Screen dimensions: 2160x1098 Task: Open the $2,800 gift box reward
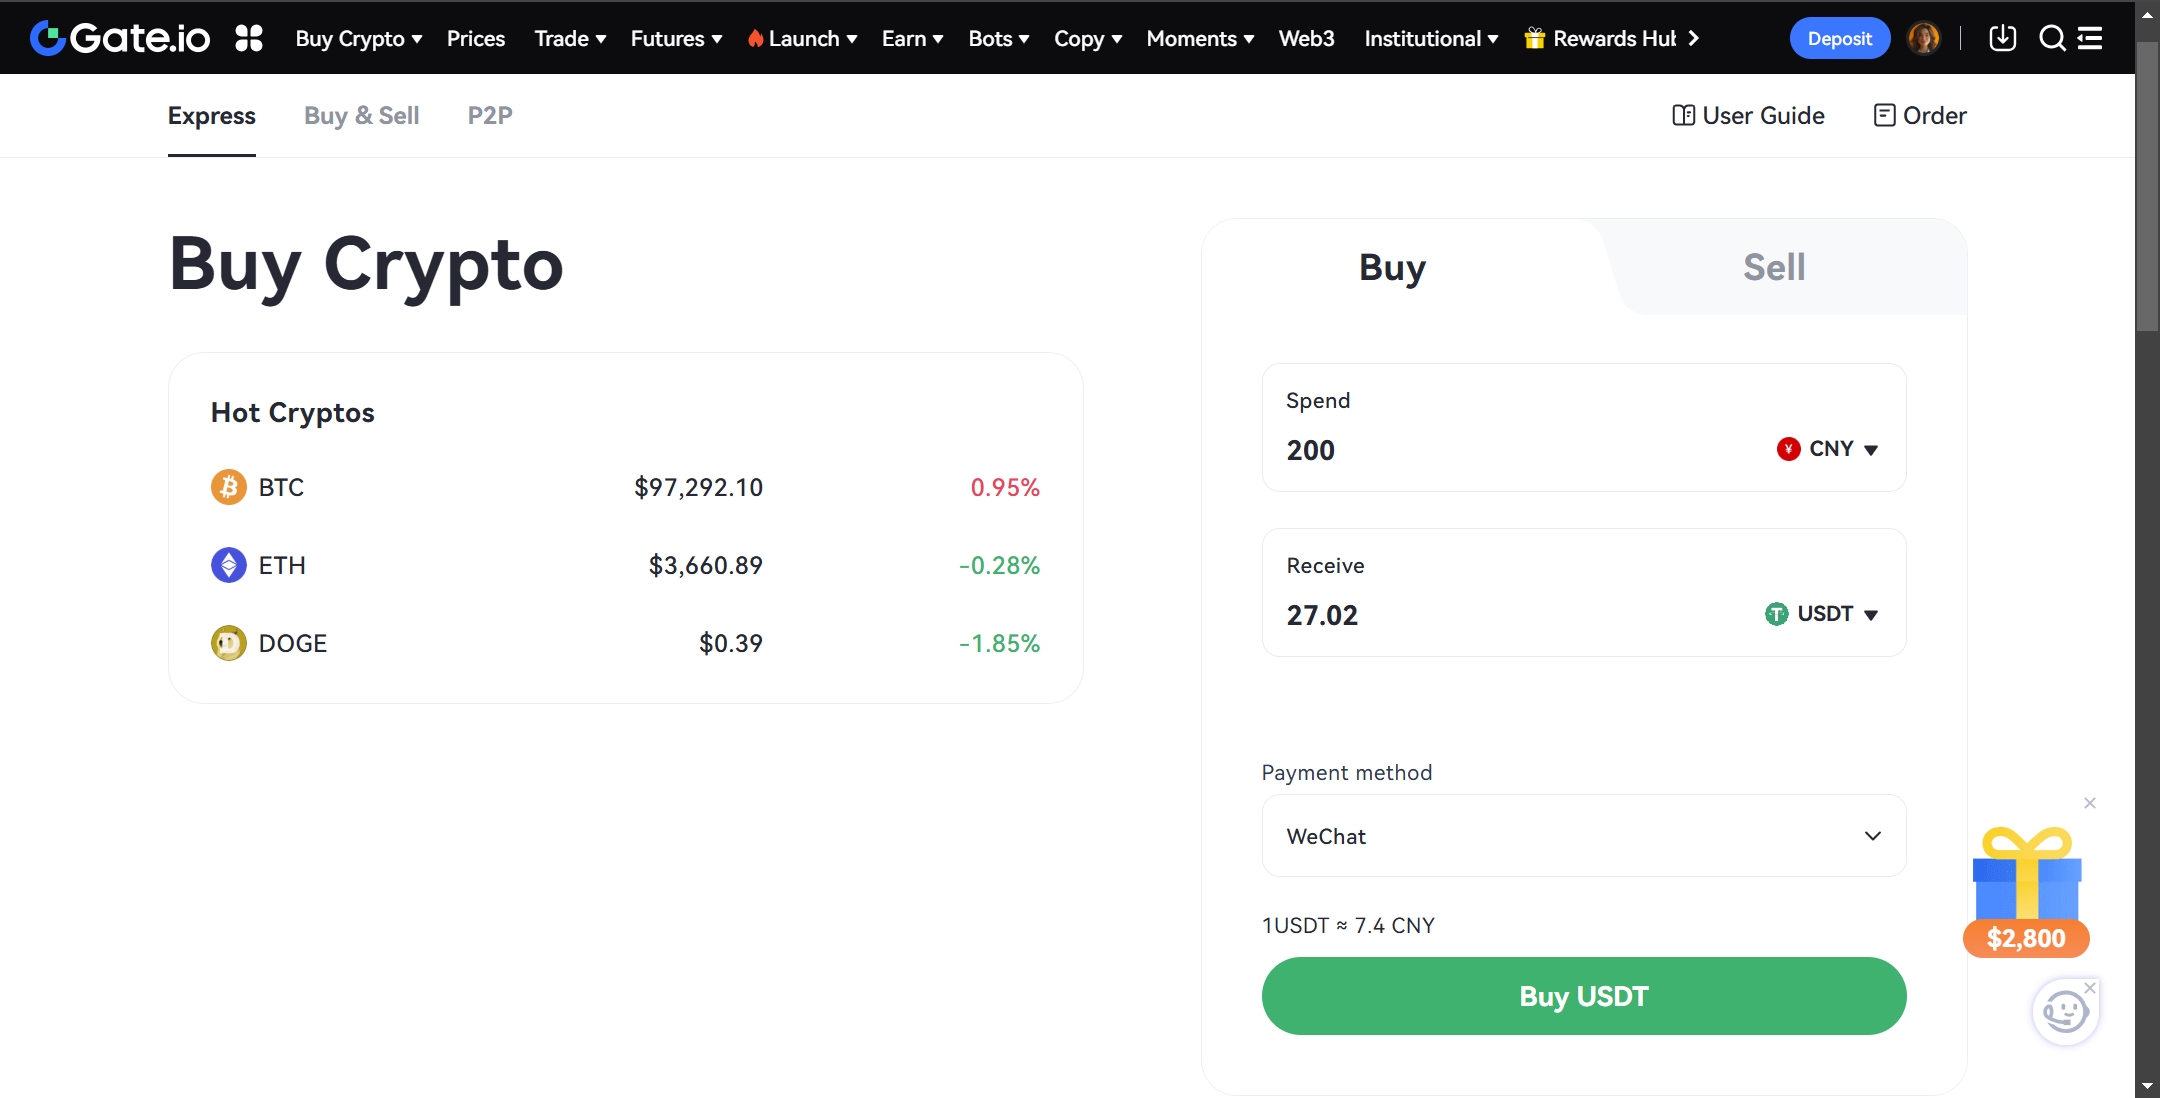tap(2026, 890)
